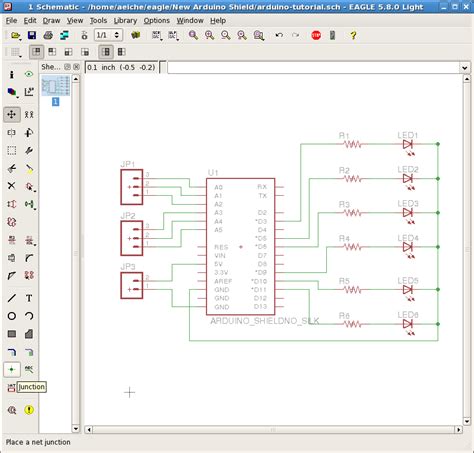Zoom out of the schematic
474x453 pixels.
click(226, 35)
